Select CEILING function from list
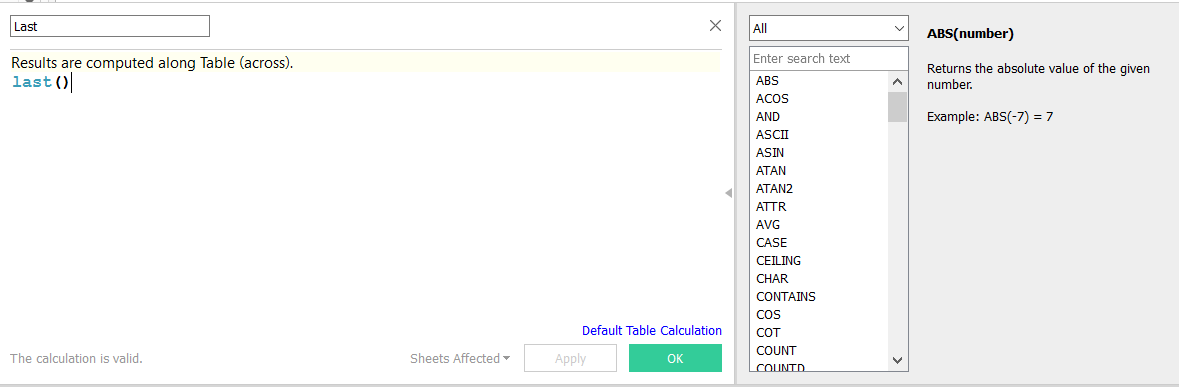 coord(778,261)
